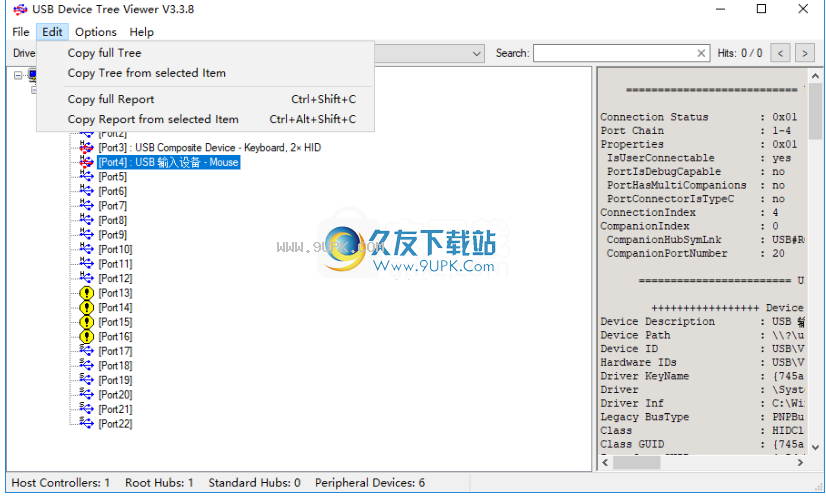The width and height of the screenshot is (826, 499).
Task: Click the USB port icon next to Port7
Action: coord(86,205)
